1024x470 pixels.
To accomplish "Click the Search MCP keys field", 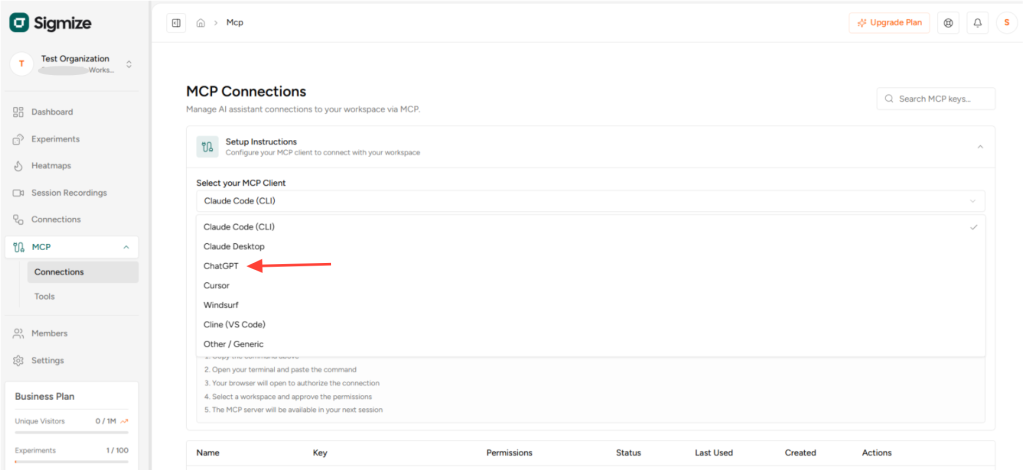I will coord(936,99).
